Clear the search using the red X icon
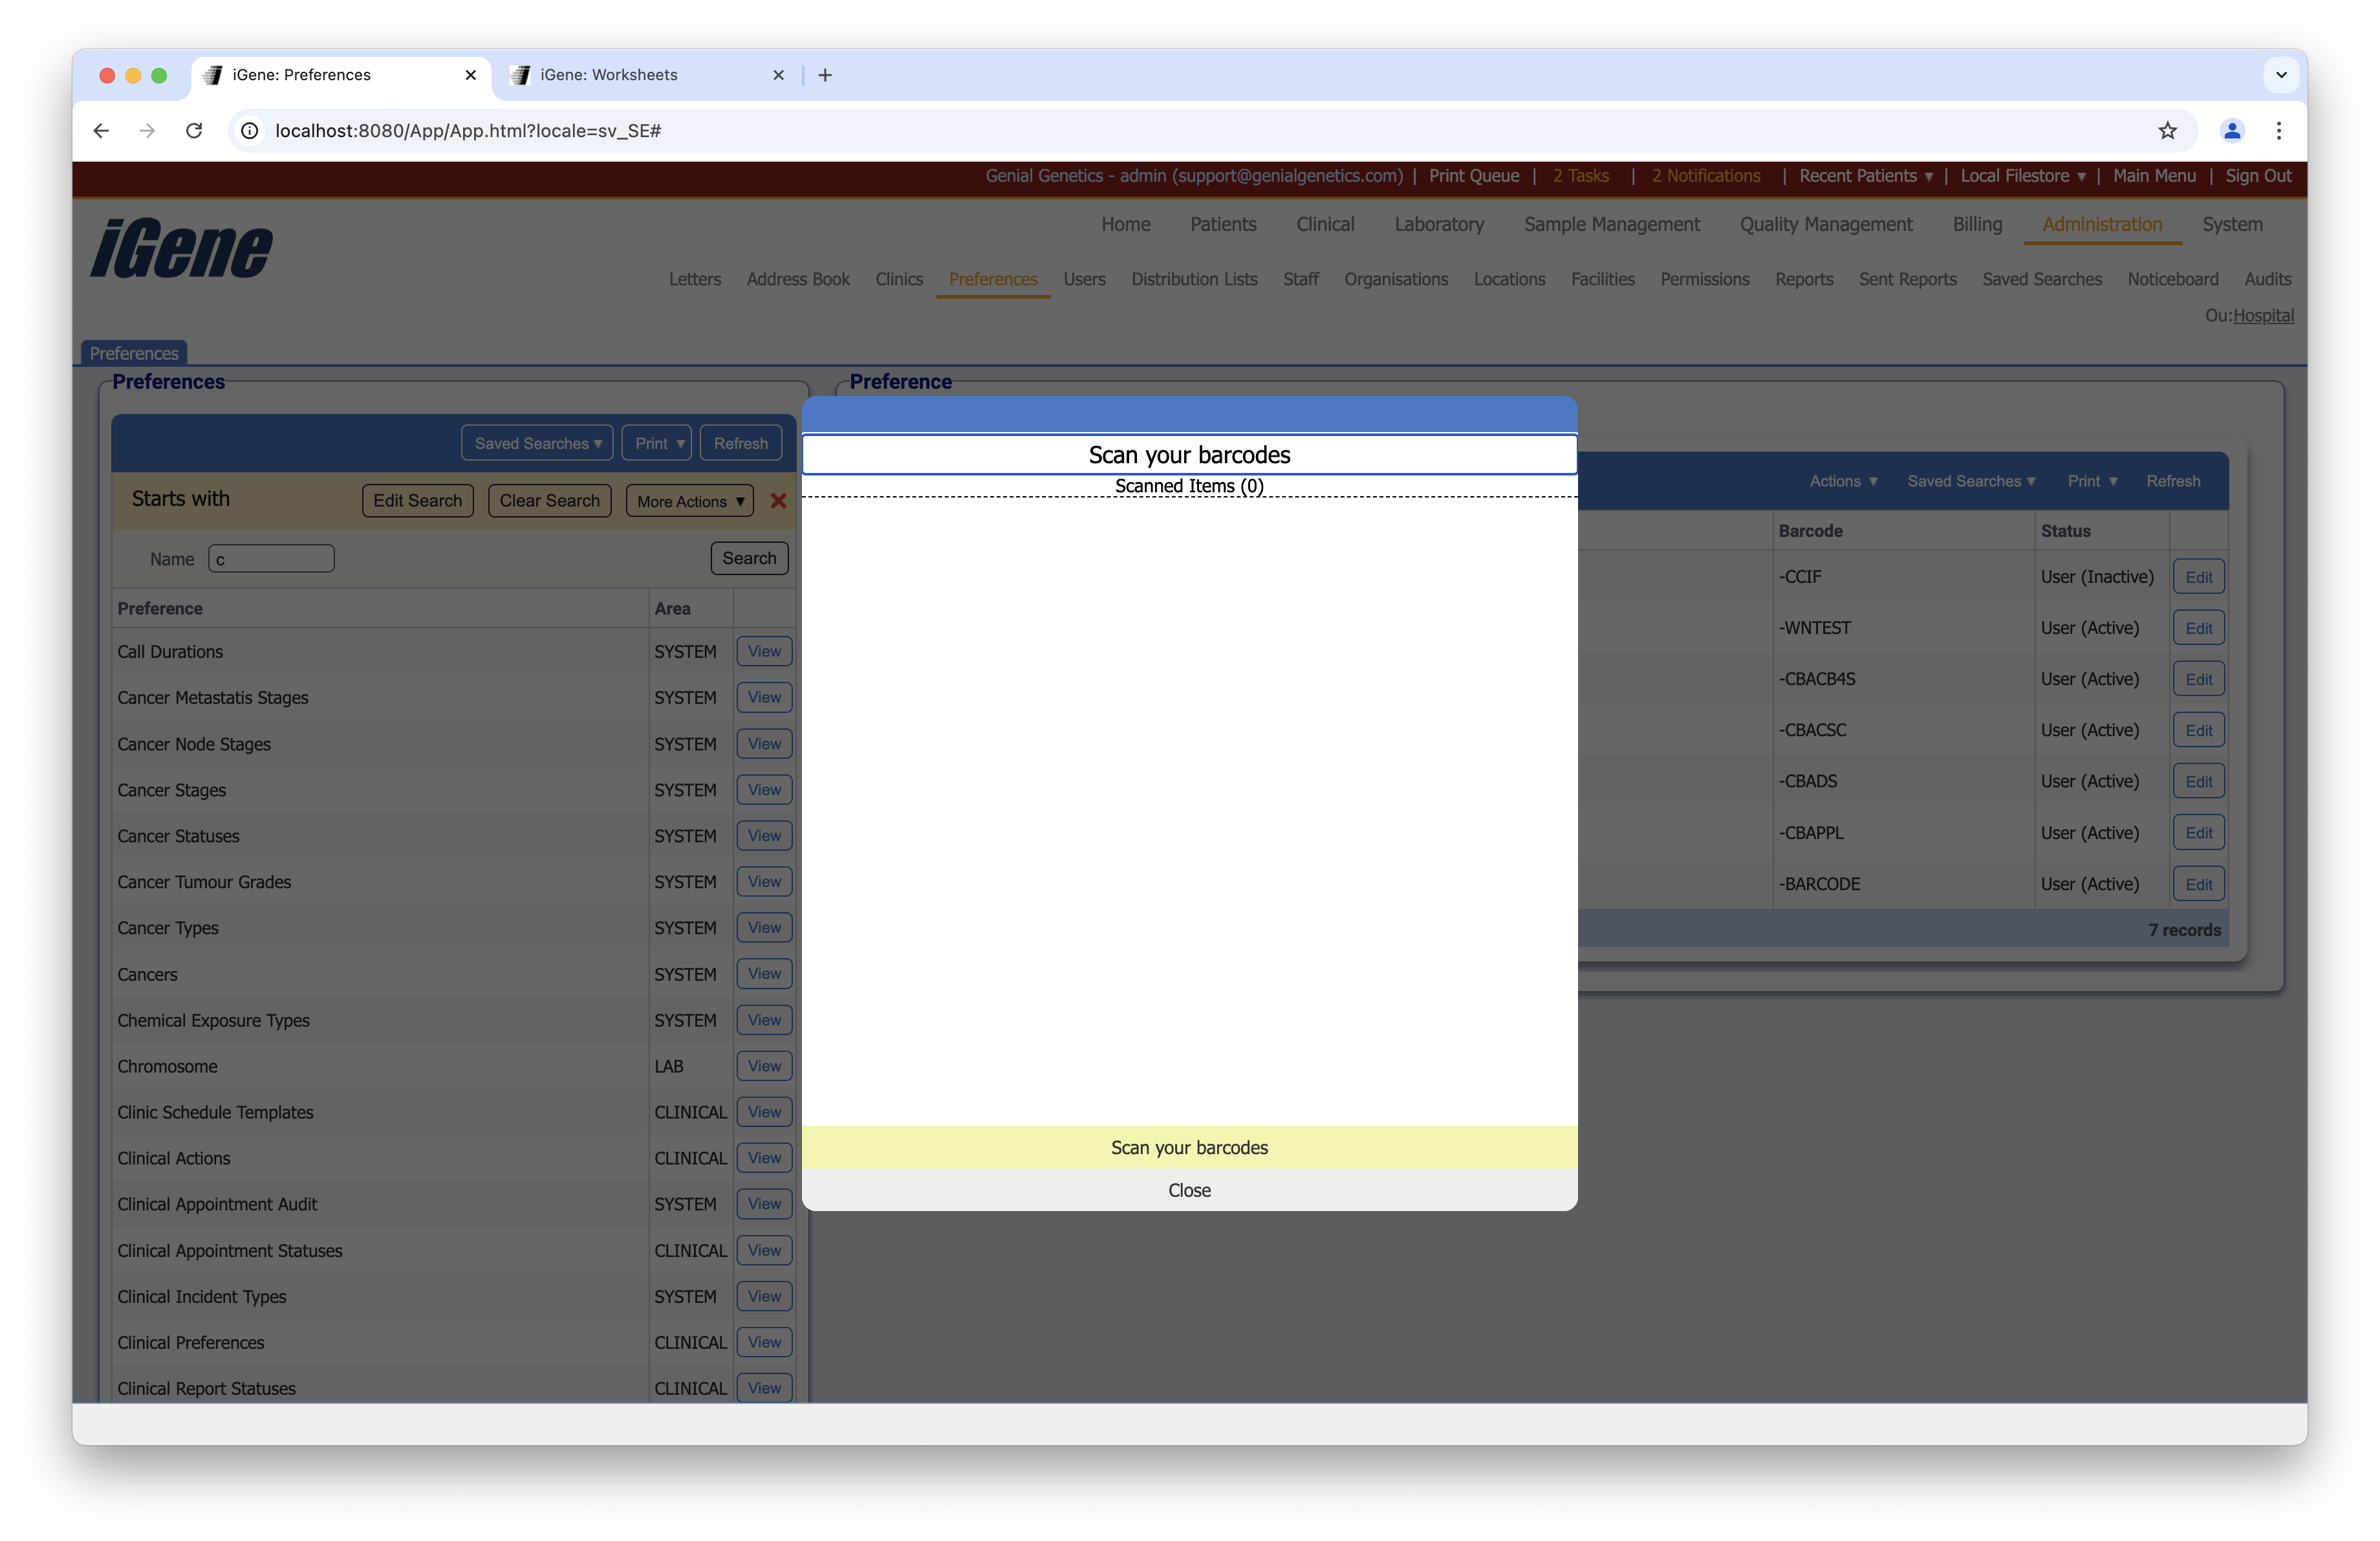Image resolution: width=2380 pixels, height=1541 pixels. tap(779, 500)
